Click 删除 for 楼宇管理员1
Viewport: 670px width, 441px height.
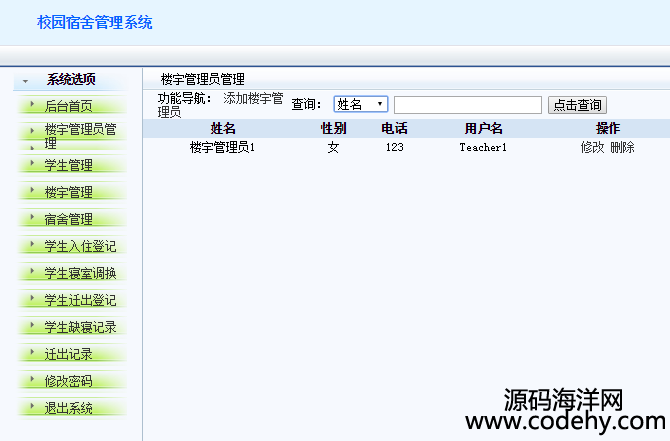click(622, 147)
